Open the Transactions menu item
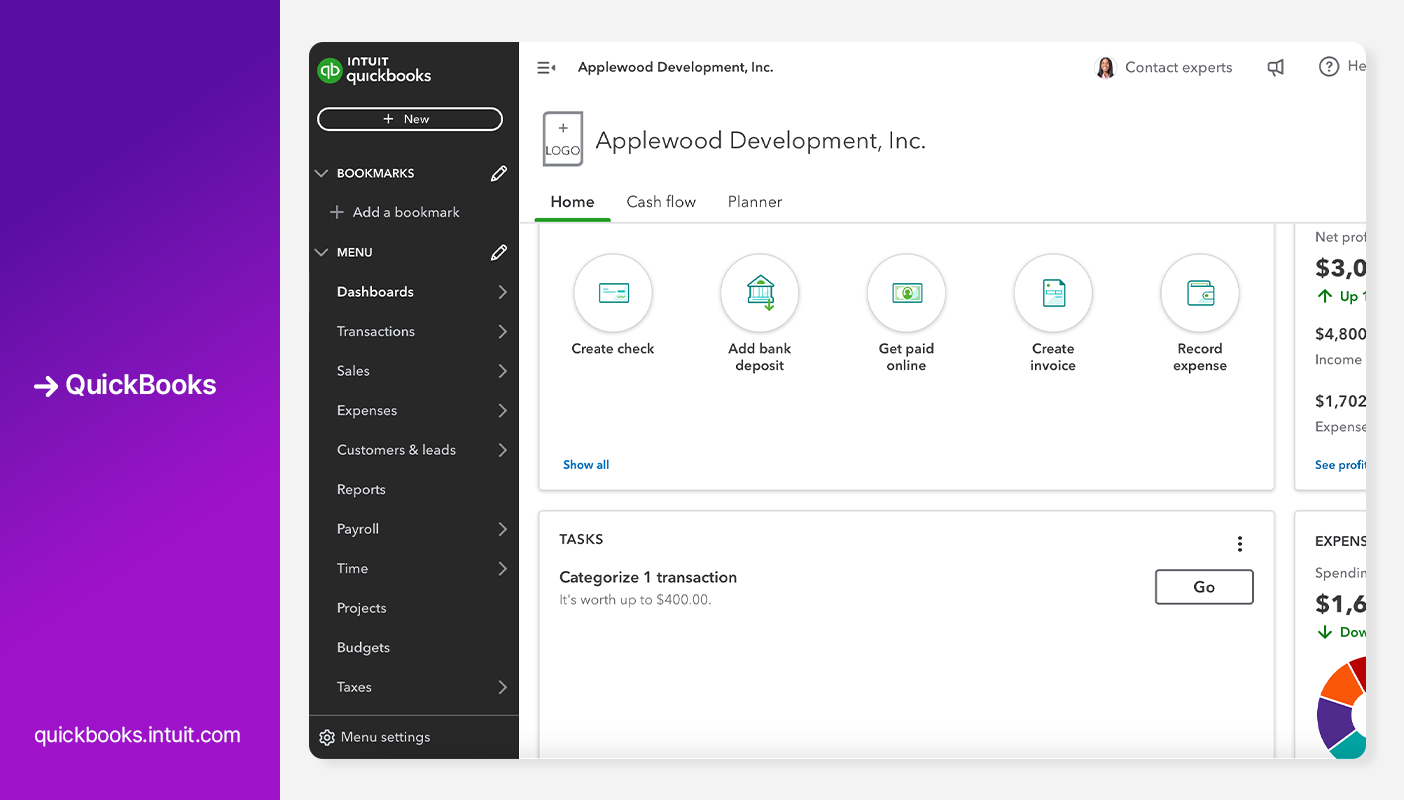1404x800 pixels. 376,331
